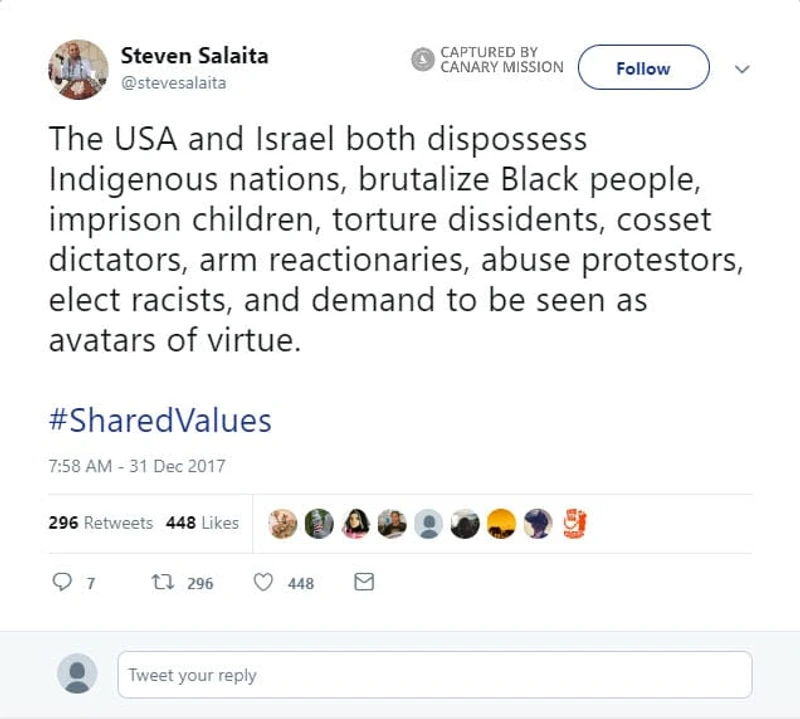Open the list of 296 Retweets
The width and height of the screenshot is (800, 719).
click(103, 523)
